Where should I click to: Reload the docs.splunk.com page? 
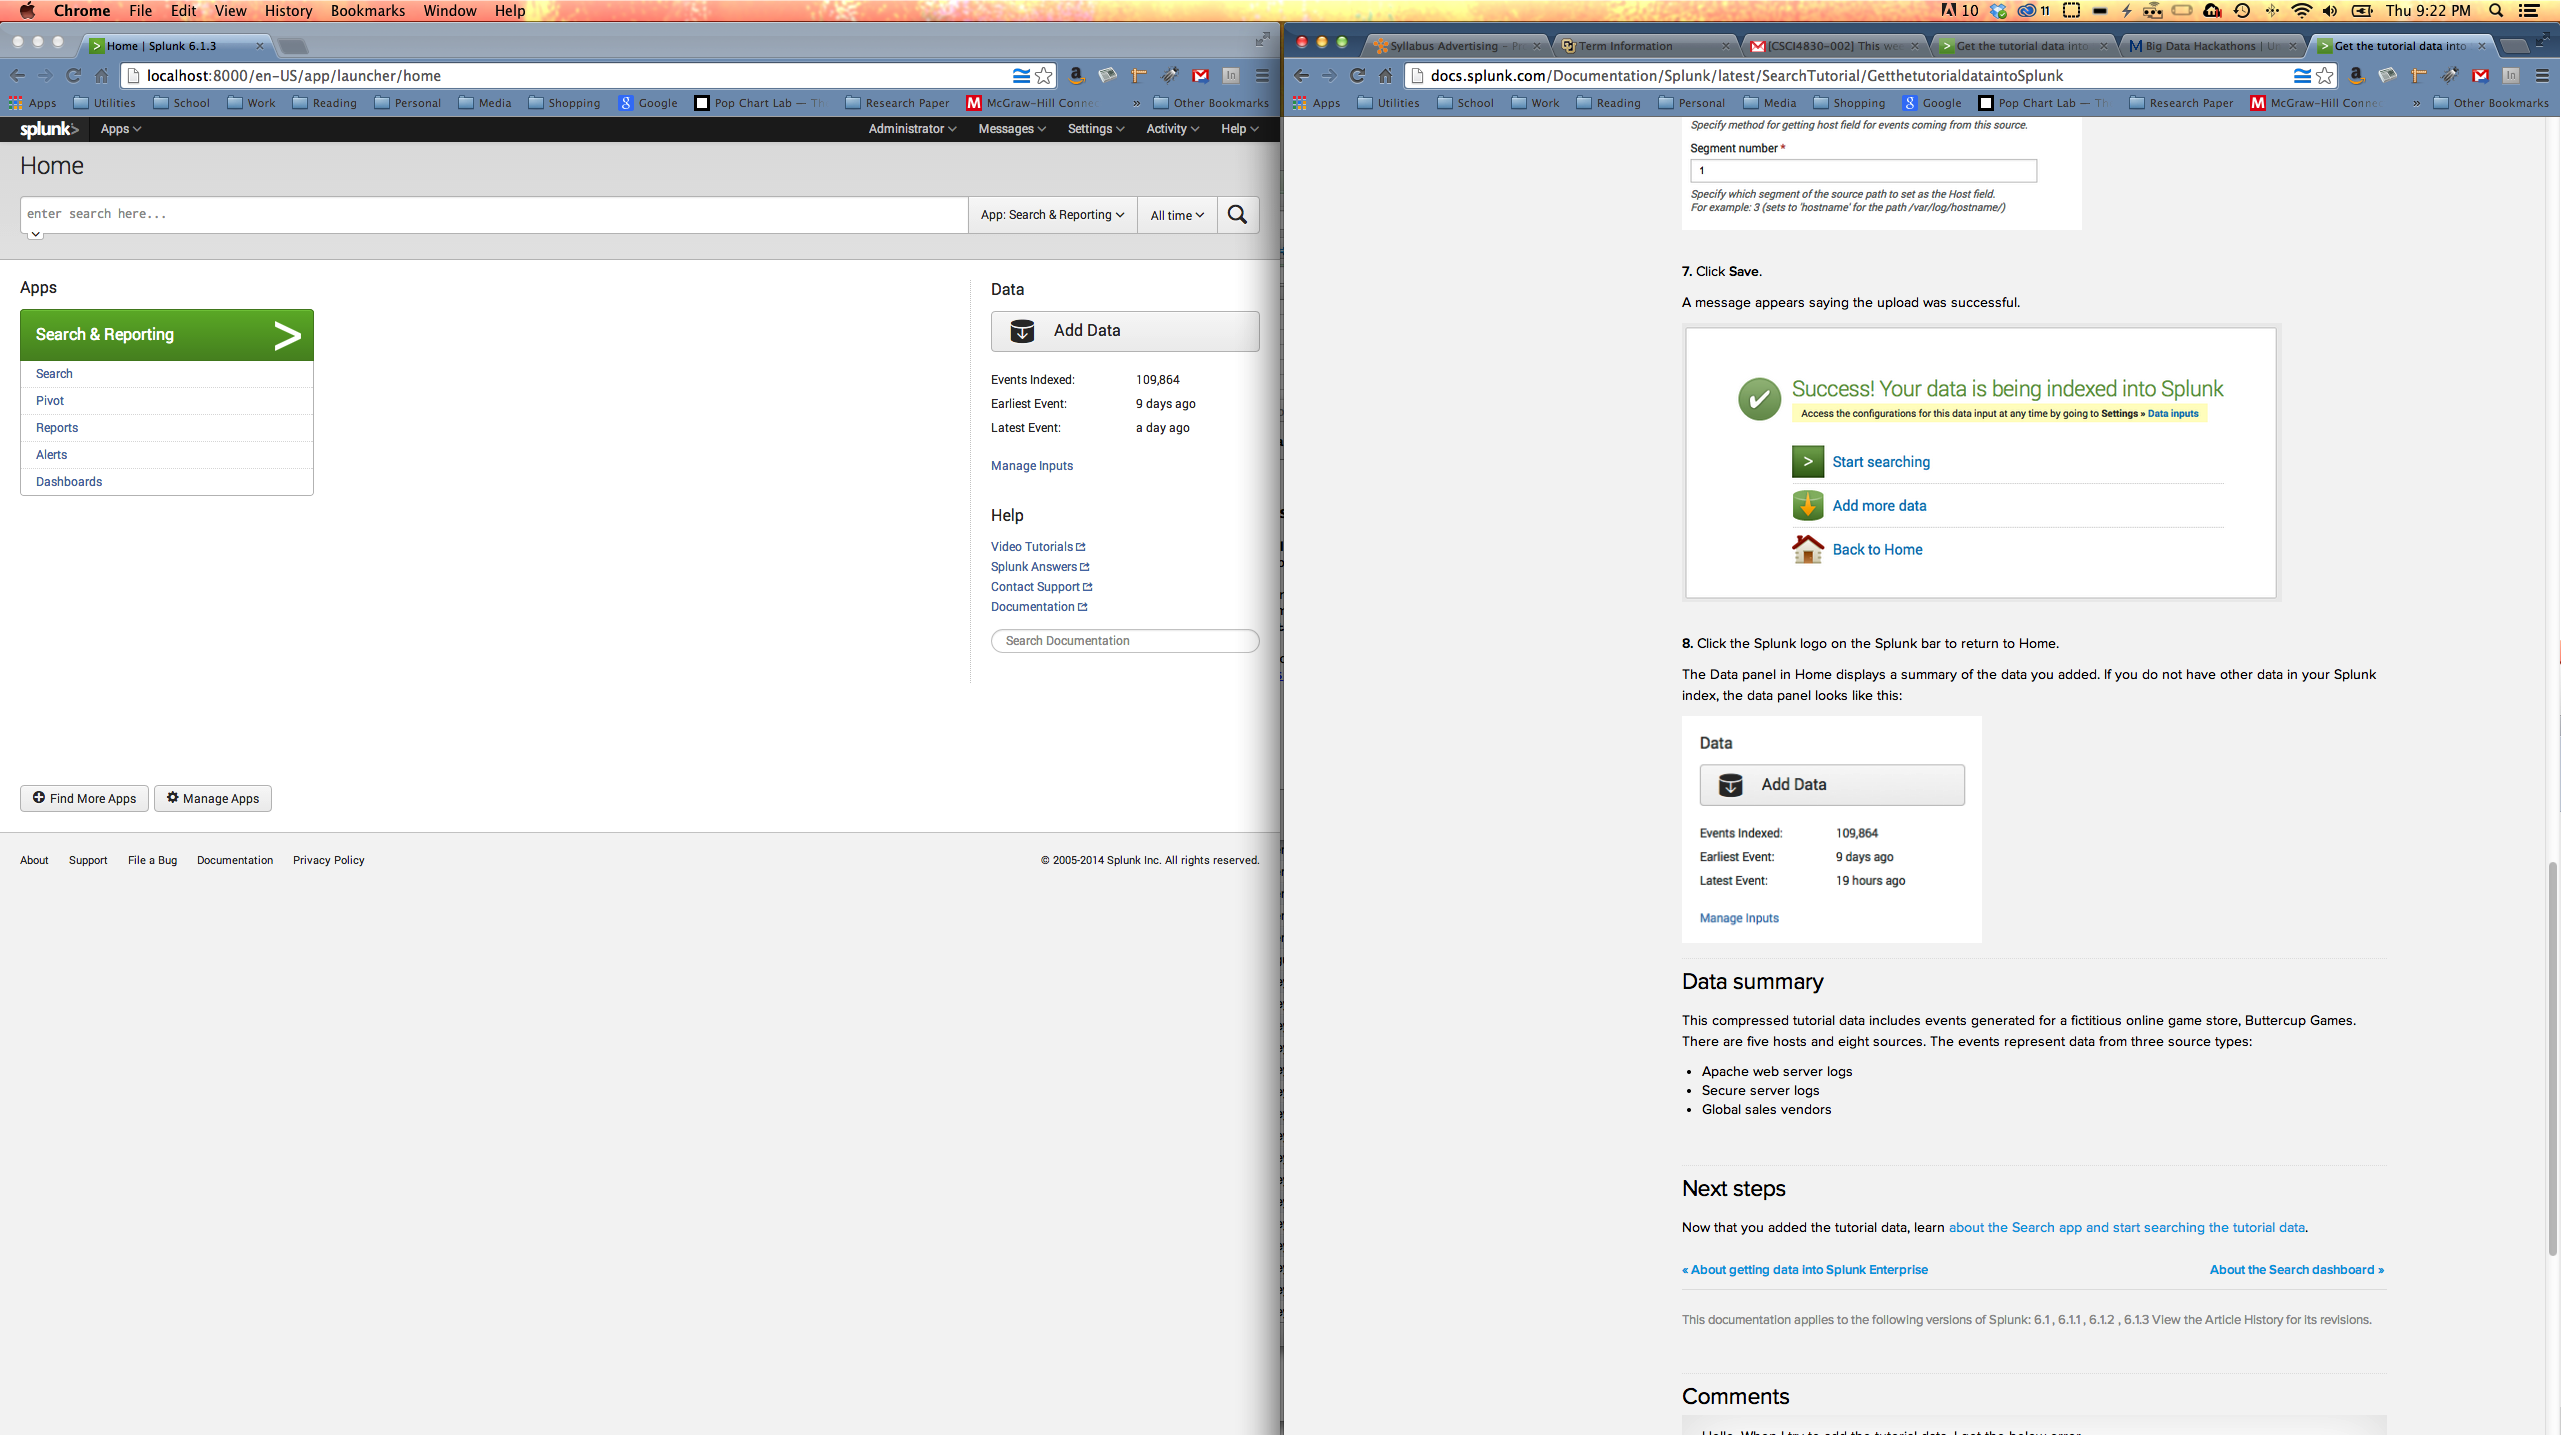1357,75
